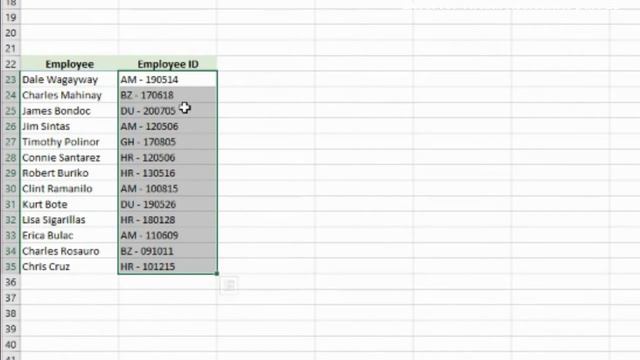Select row 22 via its row header
The width and height of the screenshot is (640, 360).
(x=11, y=64)
